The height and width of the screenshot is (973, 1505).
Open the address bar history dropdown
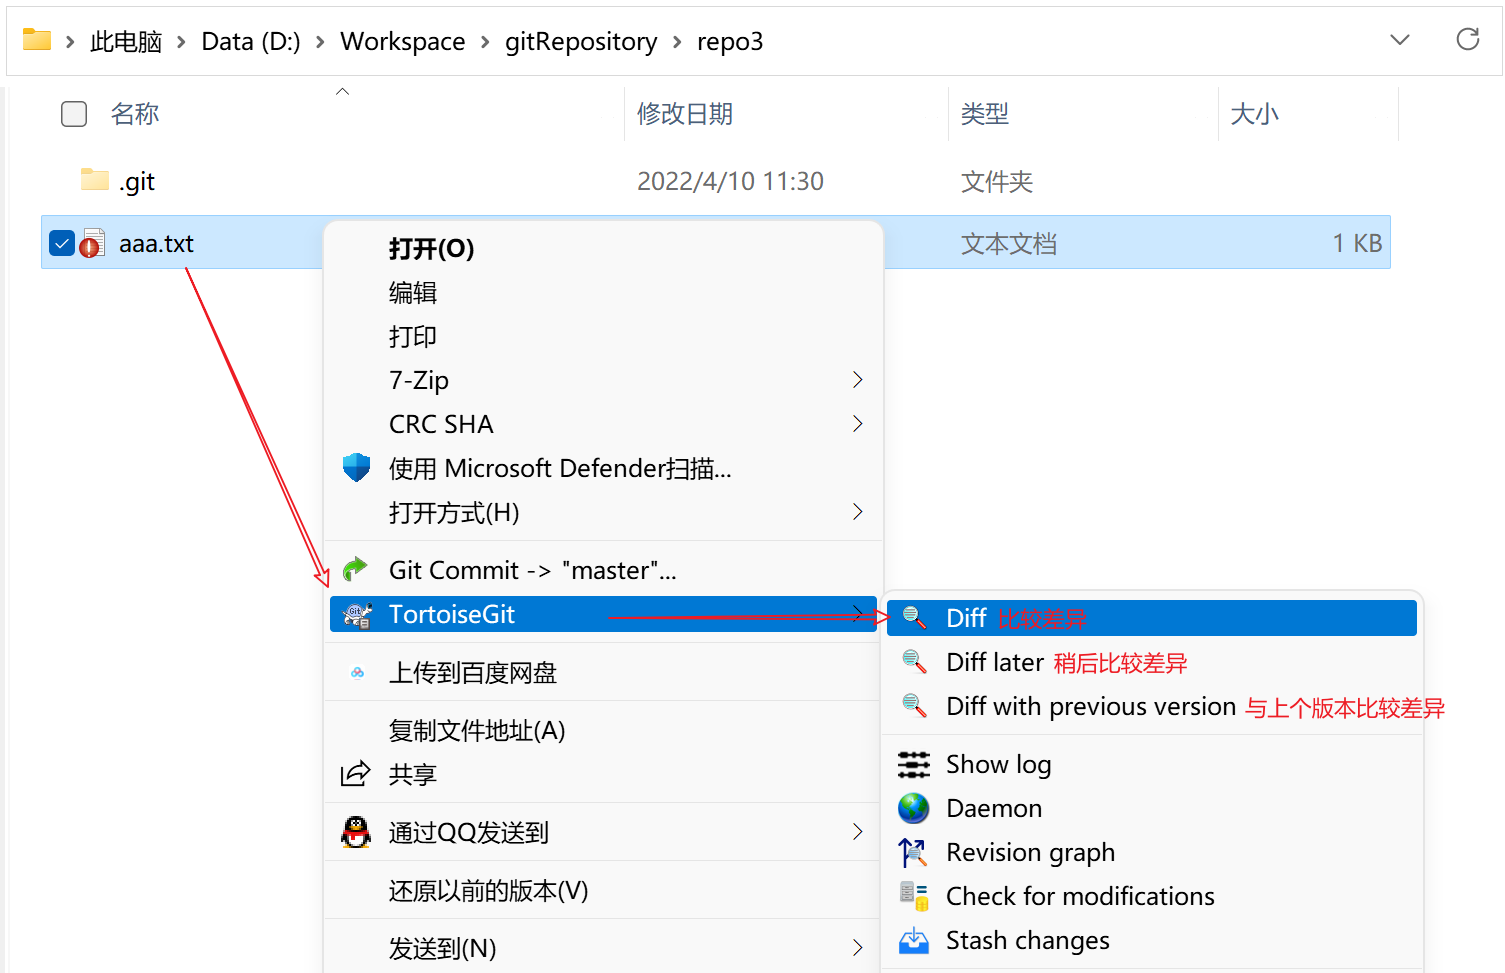tap(1399, 40)
